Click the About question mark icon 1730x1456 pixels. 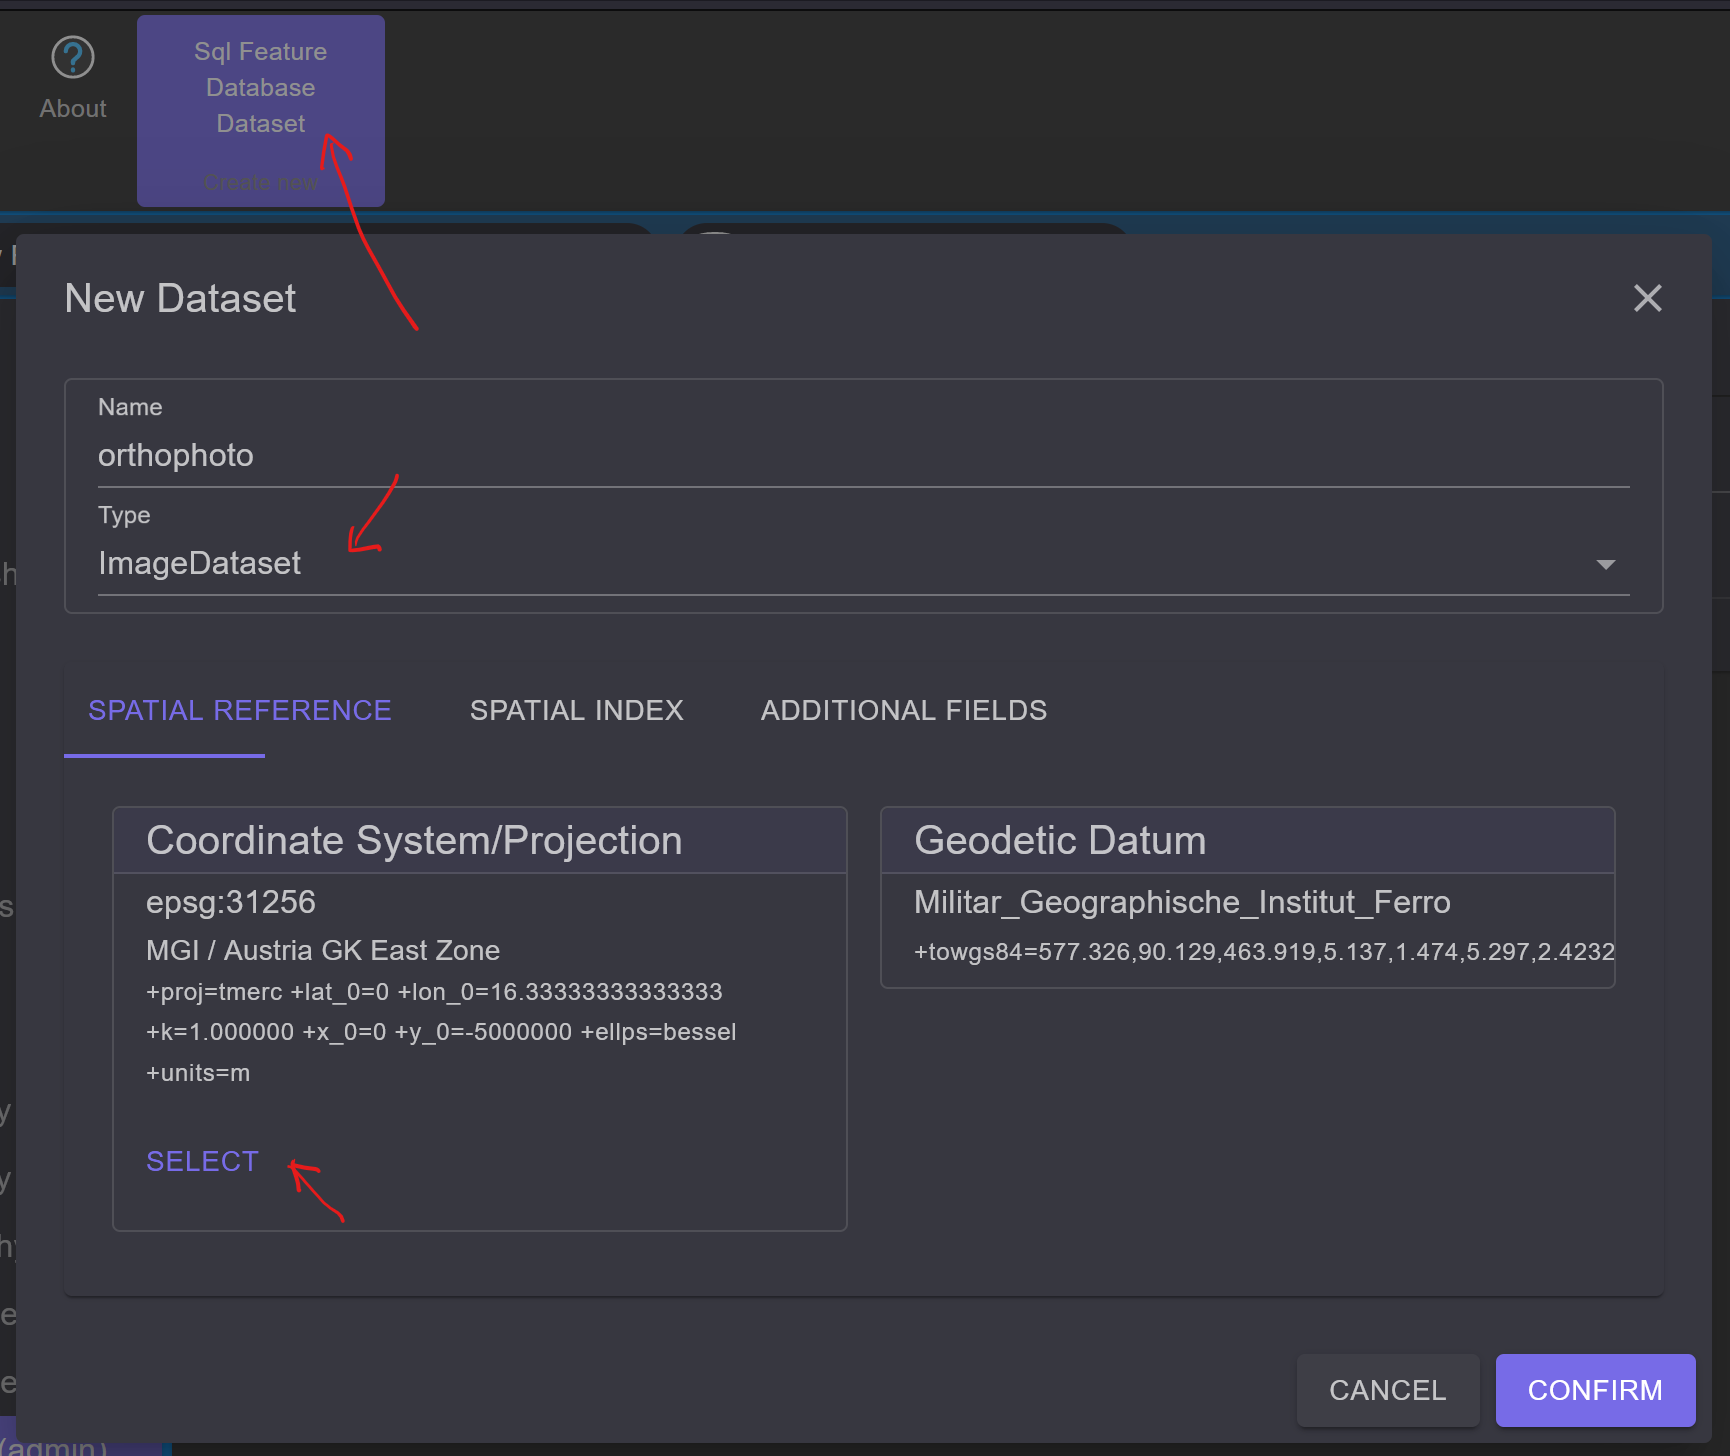point(73,57)
